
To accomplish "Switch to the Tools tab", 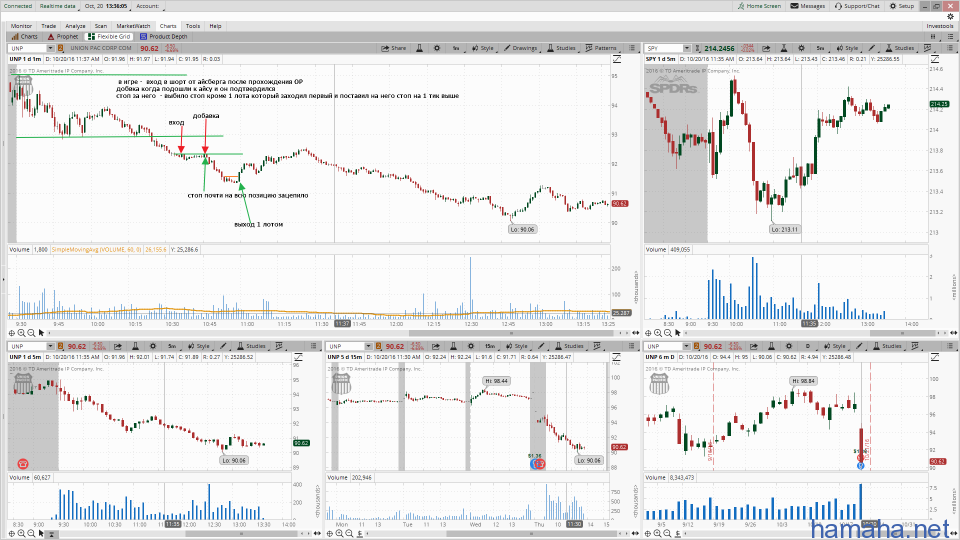I will coord(193,26).
